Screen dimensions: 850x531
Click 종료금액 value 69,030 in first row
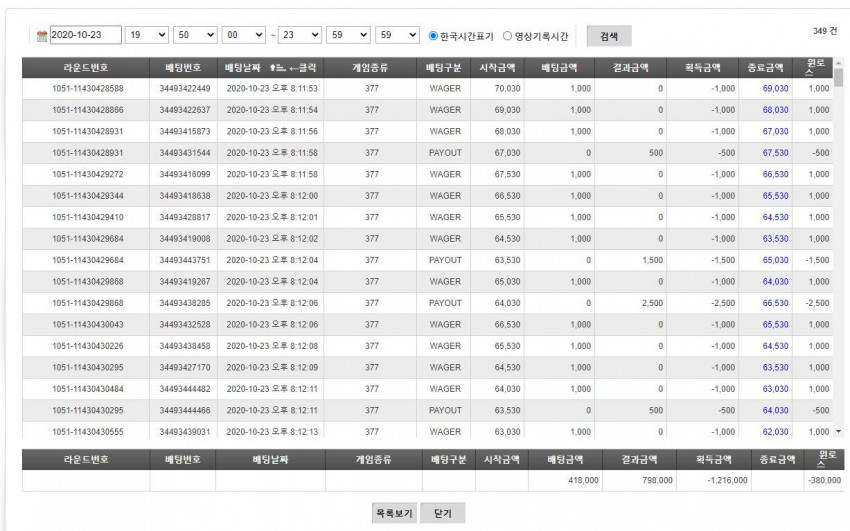click(775, 88)
